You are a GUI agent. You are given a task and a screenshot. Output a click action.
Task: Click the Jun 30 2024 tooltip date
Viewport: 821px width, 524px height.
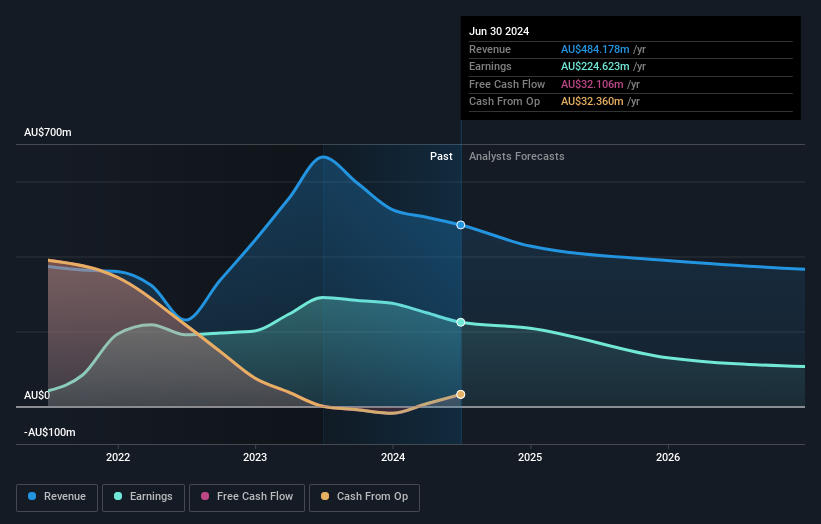pyautogui.click(x=499, y=31)
